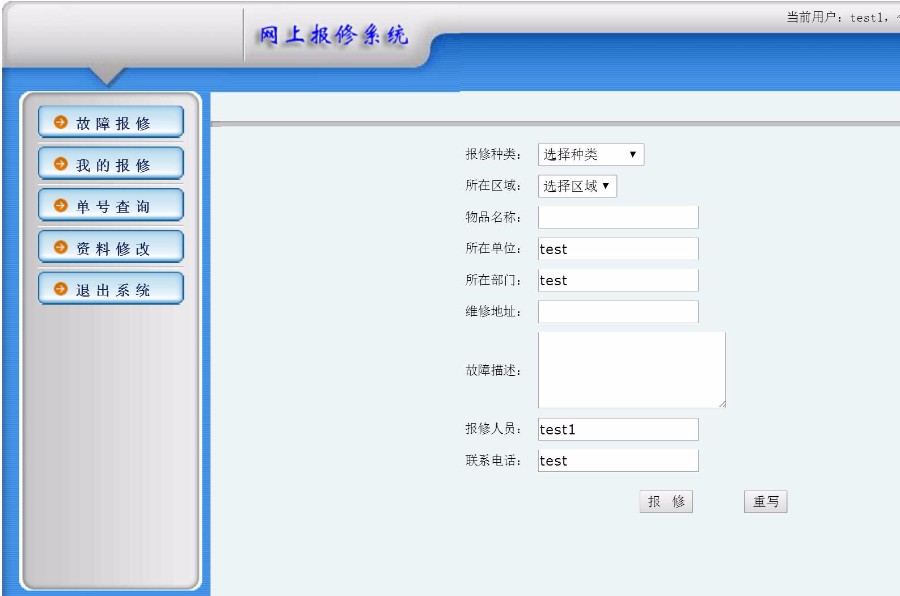Open the 单号查询 menu item

(111, 205)
